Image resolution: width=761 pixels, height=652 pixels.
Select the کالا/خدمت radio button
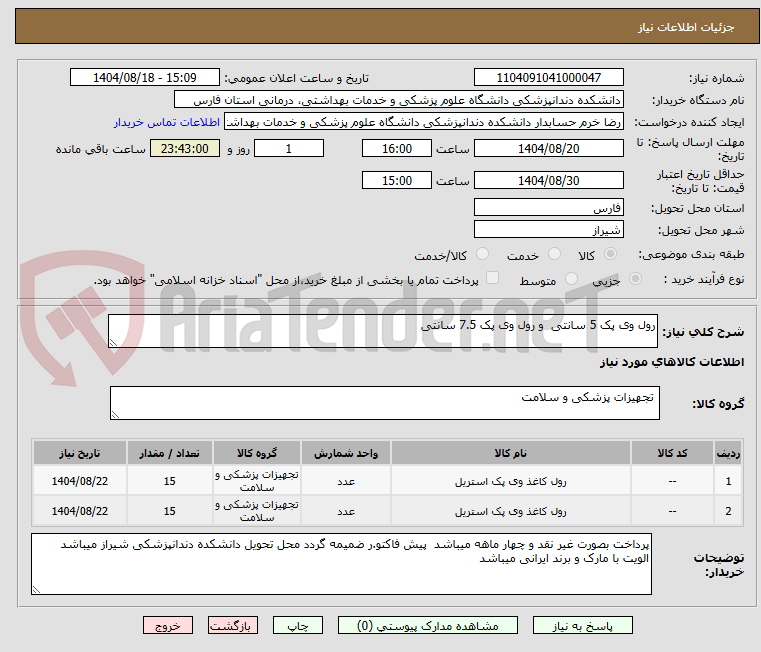(482, 254)
